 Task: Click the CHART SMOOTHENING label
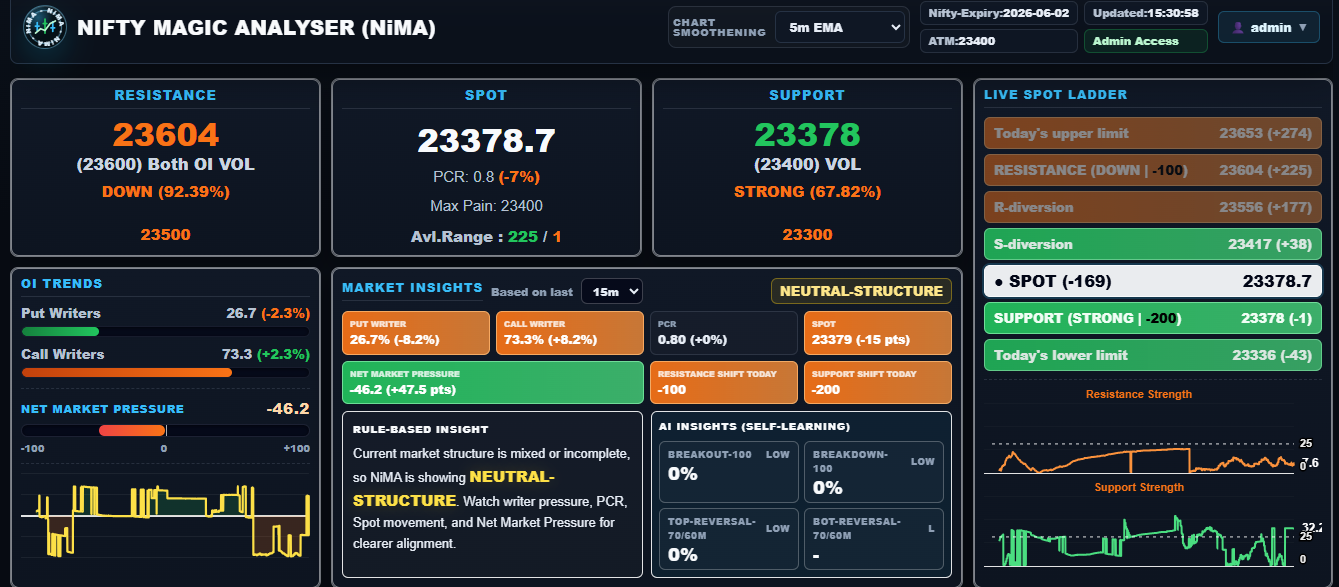coord(719,27)
